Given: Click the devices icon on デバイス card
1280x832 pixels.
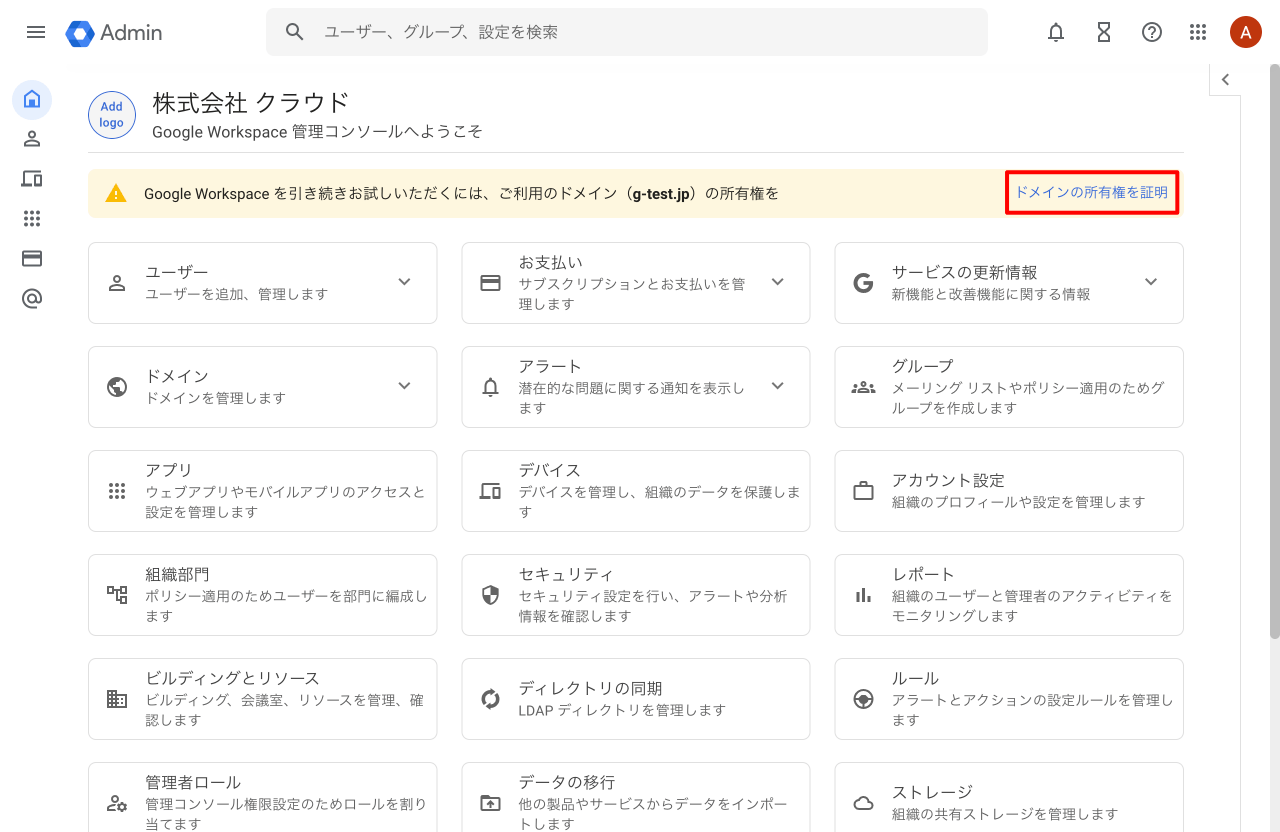Looking at the screenshot, I should coord(490,491).
